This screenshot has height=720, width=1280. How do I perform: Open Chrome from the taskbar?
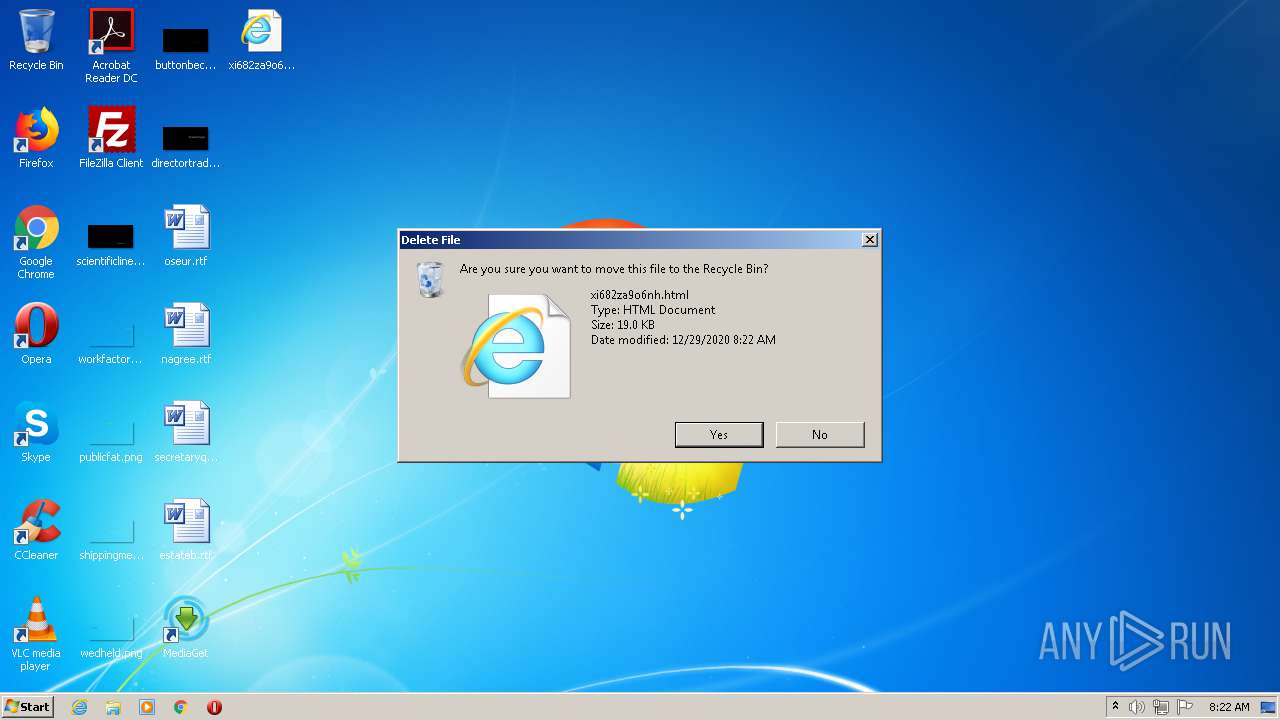[181, 707]
